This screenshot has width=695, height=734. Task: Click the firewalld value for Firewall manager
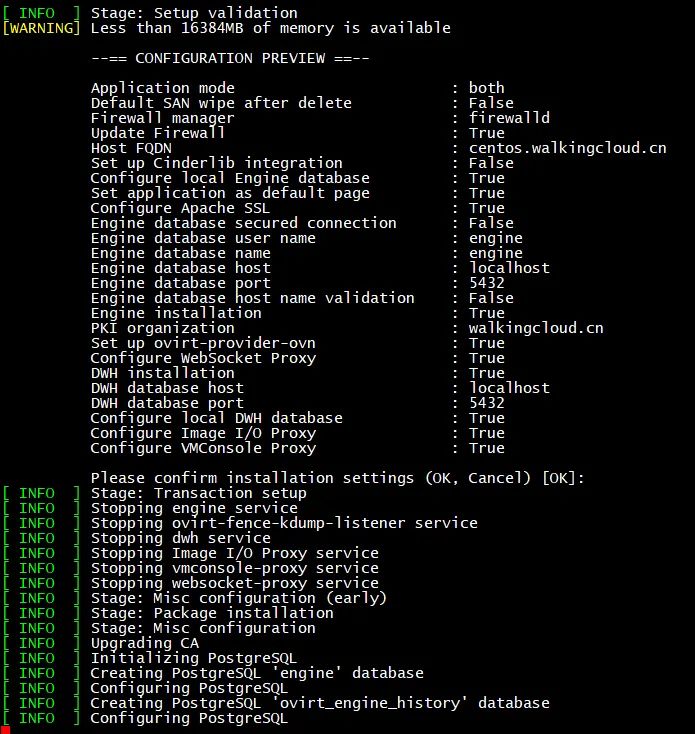[513, 118]
